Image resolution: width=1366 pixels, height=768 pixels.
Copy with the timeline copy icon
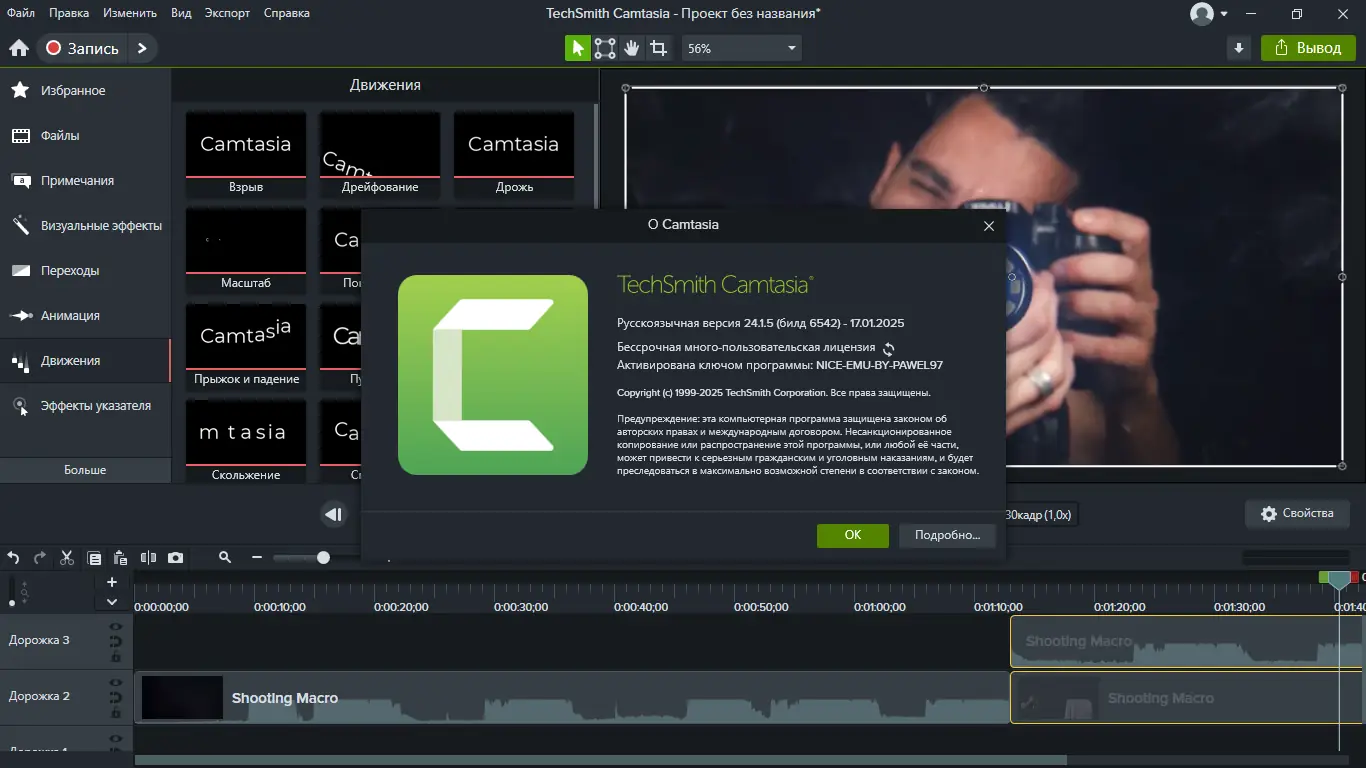(94, 558)
